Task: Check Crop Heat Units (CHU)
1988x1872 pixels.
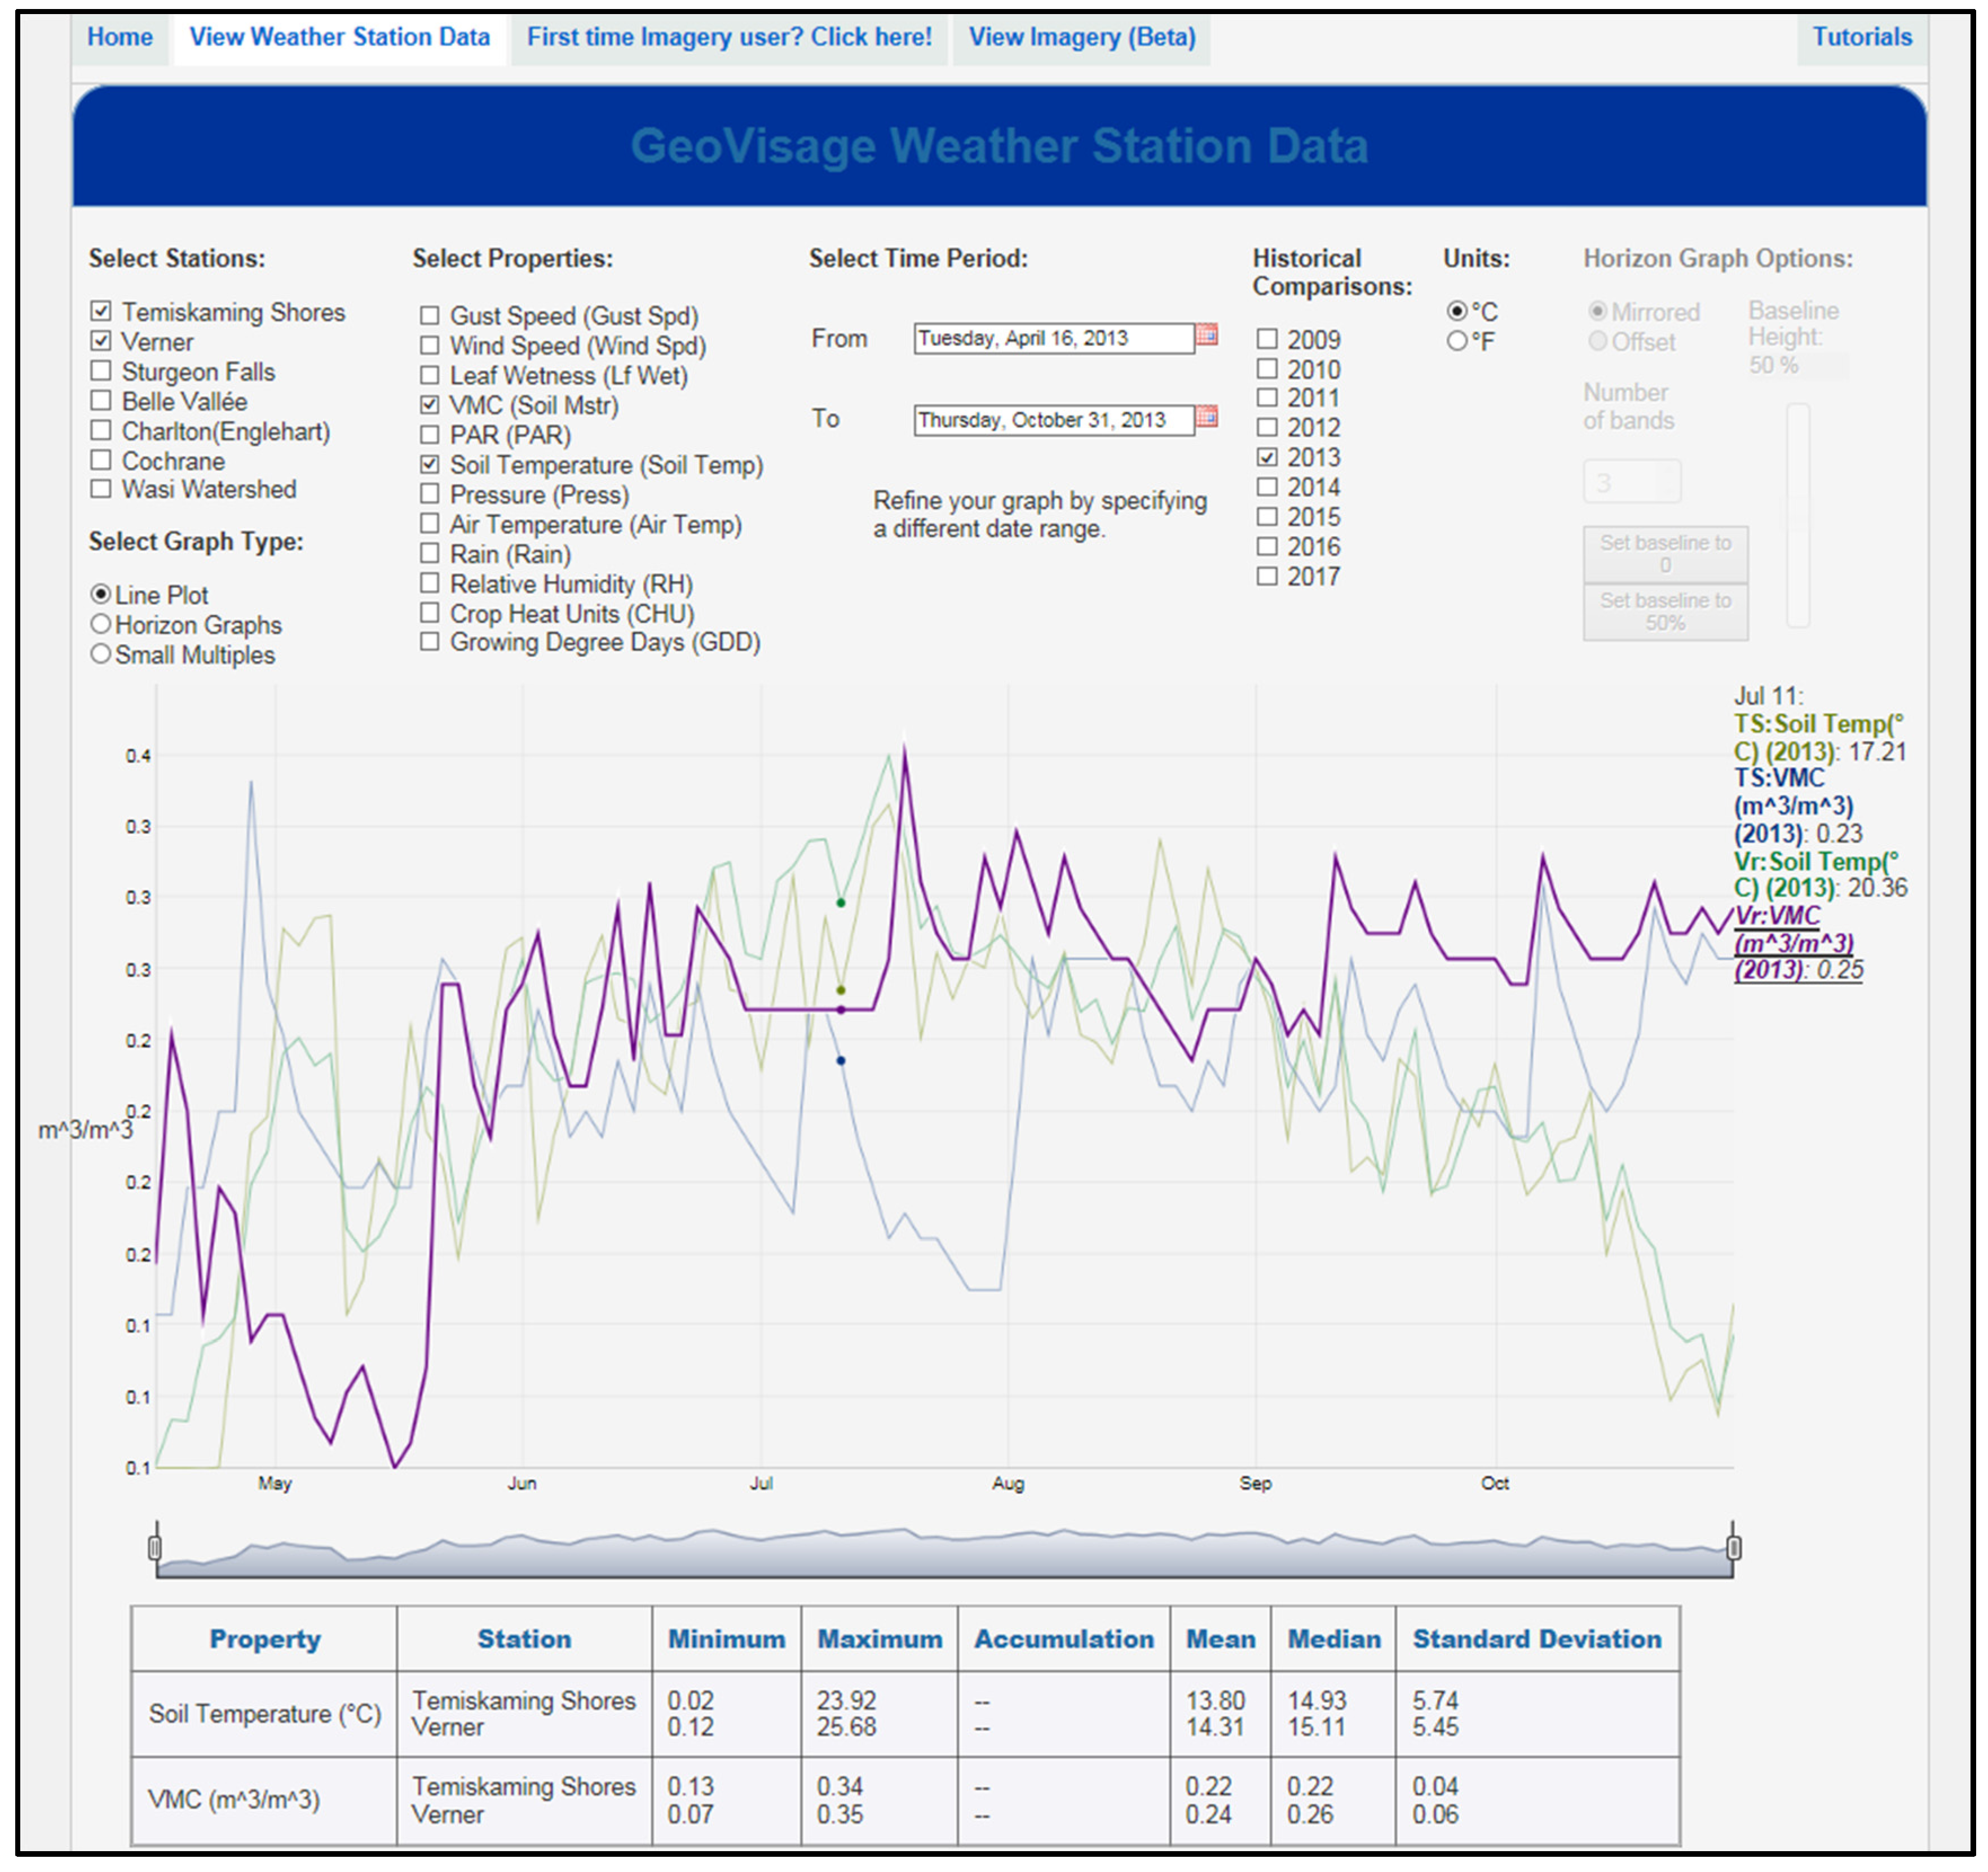Action: pyautogui.click(x=430, y=613)
